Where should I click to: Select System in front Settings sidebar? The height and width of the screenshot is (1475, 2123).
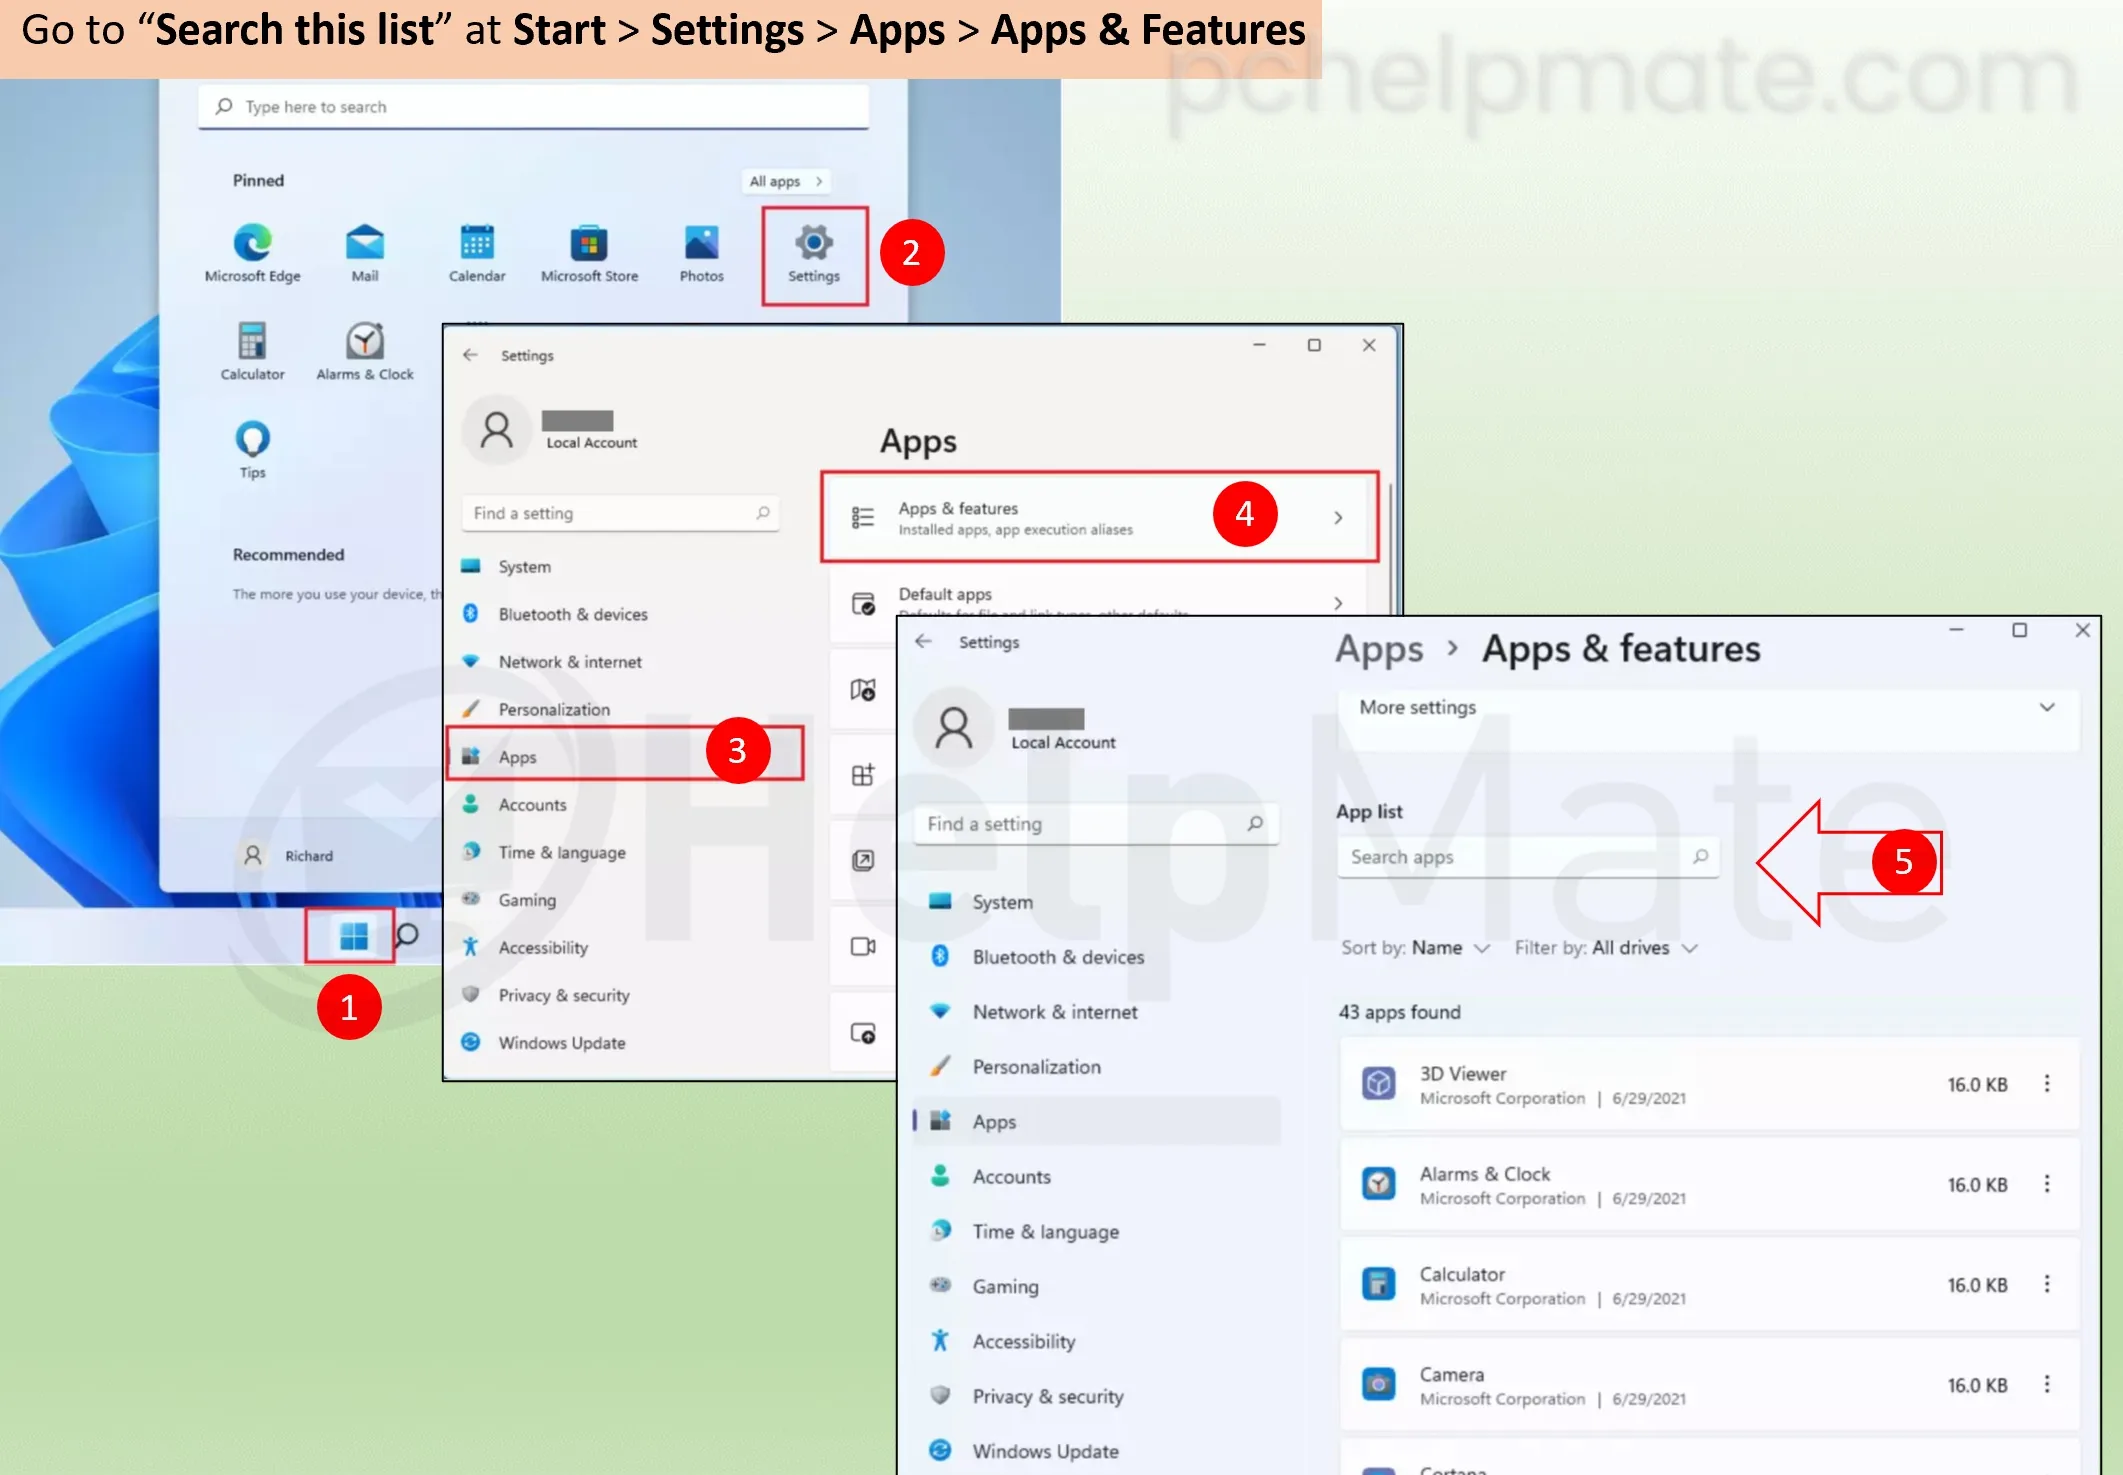tap(1097, 902)
